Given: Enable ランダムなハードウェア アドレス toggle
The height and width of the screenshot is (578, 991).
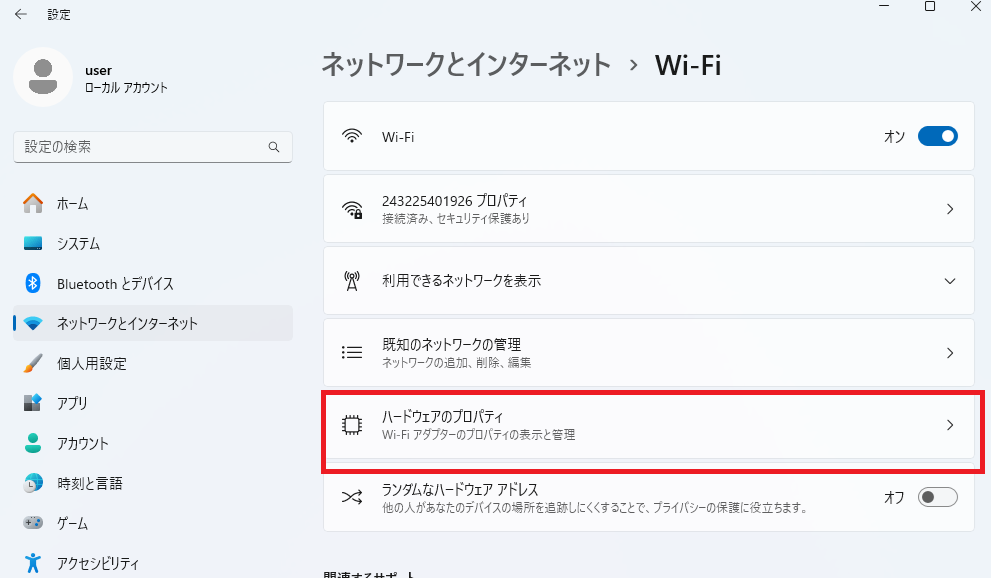Looking at the screenshot, I should 937,497.
